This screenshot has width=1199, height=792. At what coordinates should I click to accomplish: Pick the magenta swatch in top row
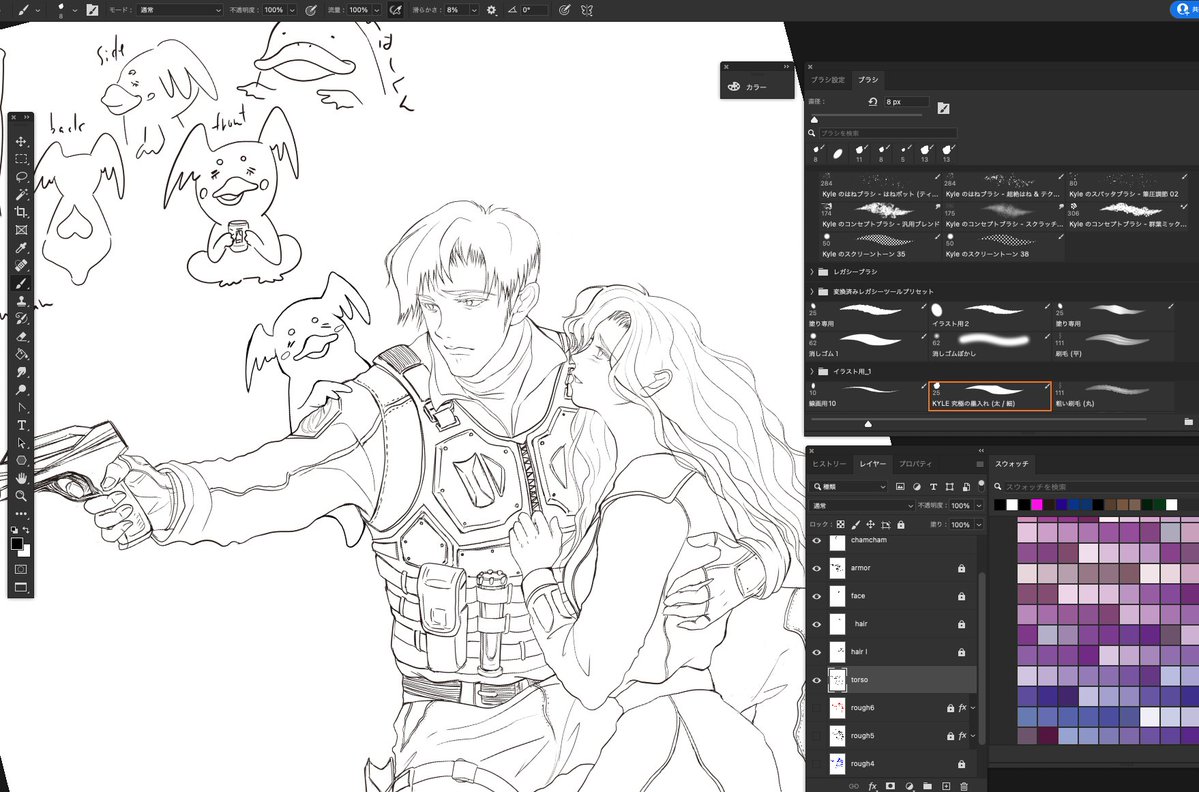pyautogui.click(x=1036, y=505)
